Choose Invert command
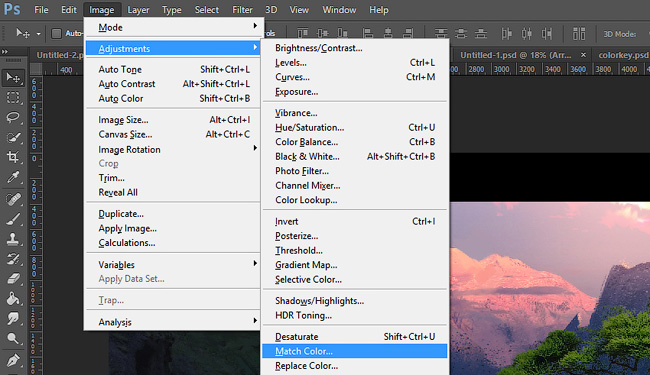Viewport: 650px width, 375px height. tap(354, 221)
